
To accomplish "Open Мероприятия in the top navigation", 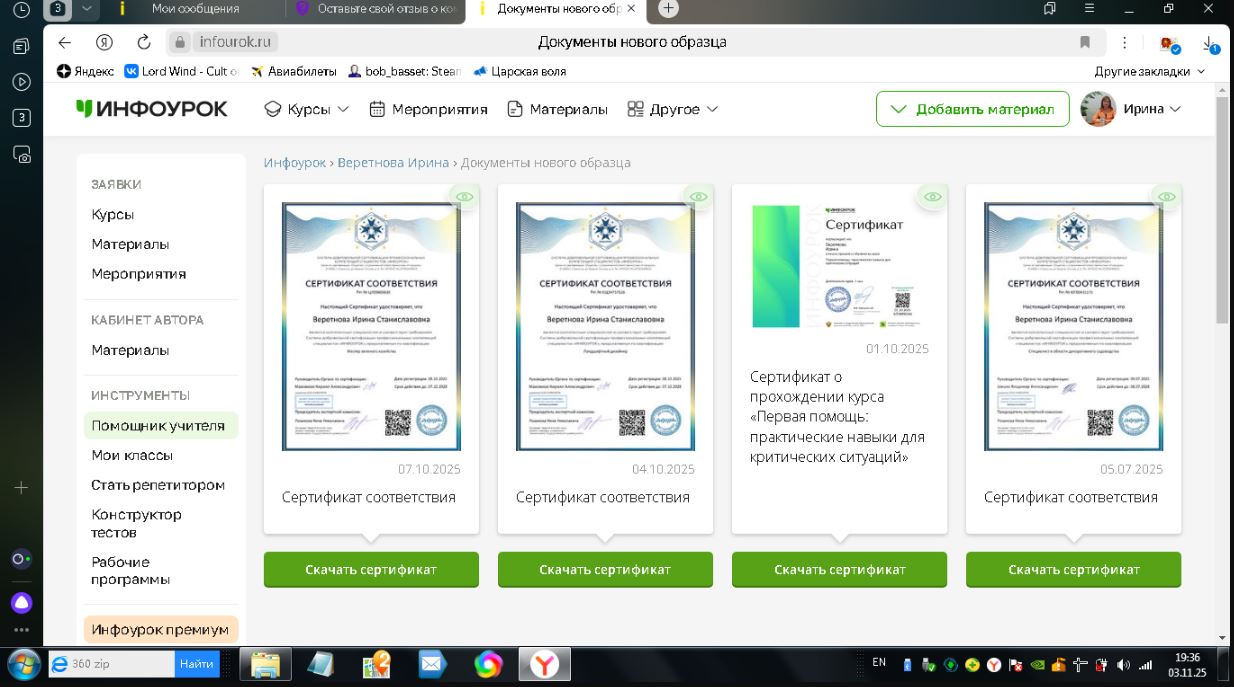I will tap(428, 109).
